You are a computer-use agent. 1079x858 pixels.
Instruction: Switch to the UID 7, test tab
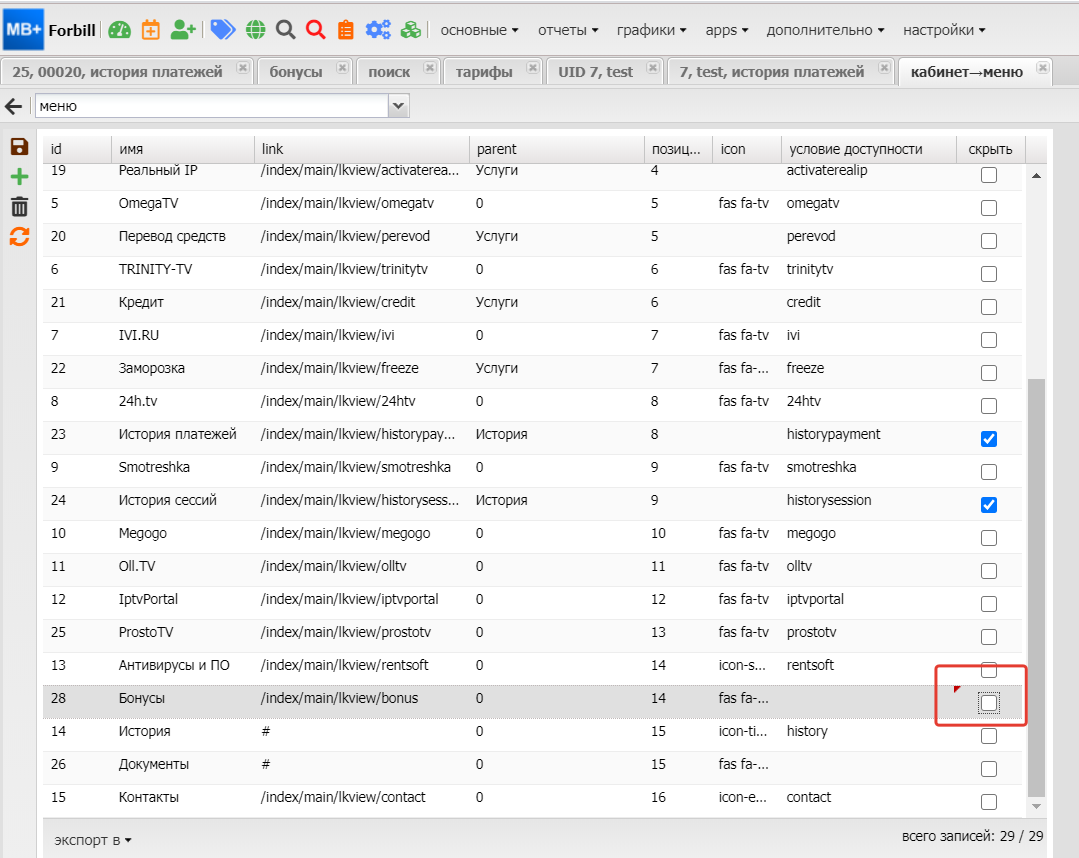595,72
